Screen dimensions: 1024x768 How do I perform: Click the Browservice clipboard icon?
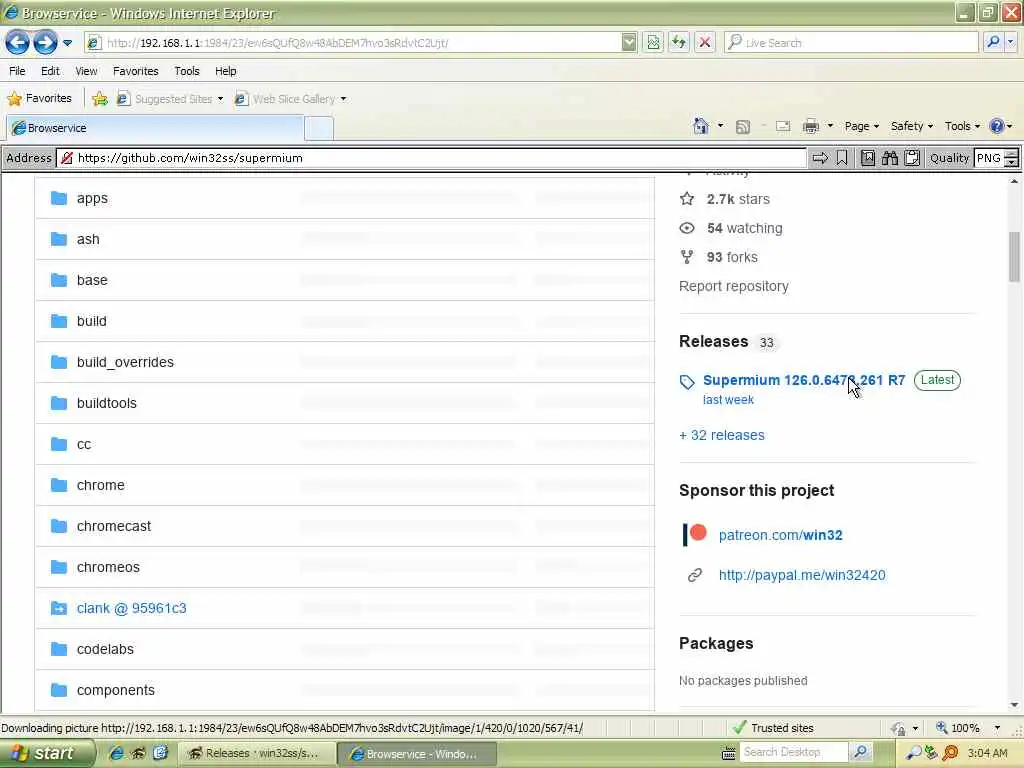point(912,158)
